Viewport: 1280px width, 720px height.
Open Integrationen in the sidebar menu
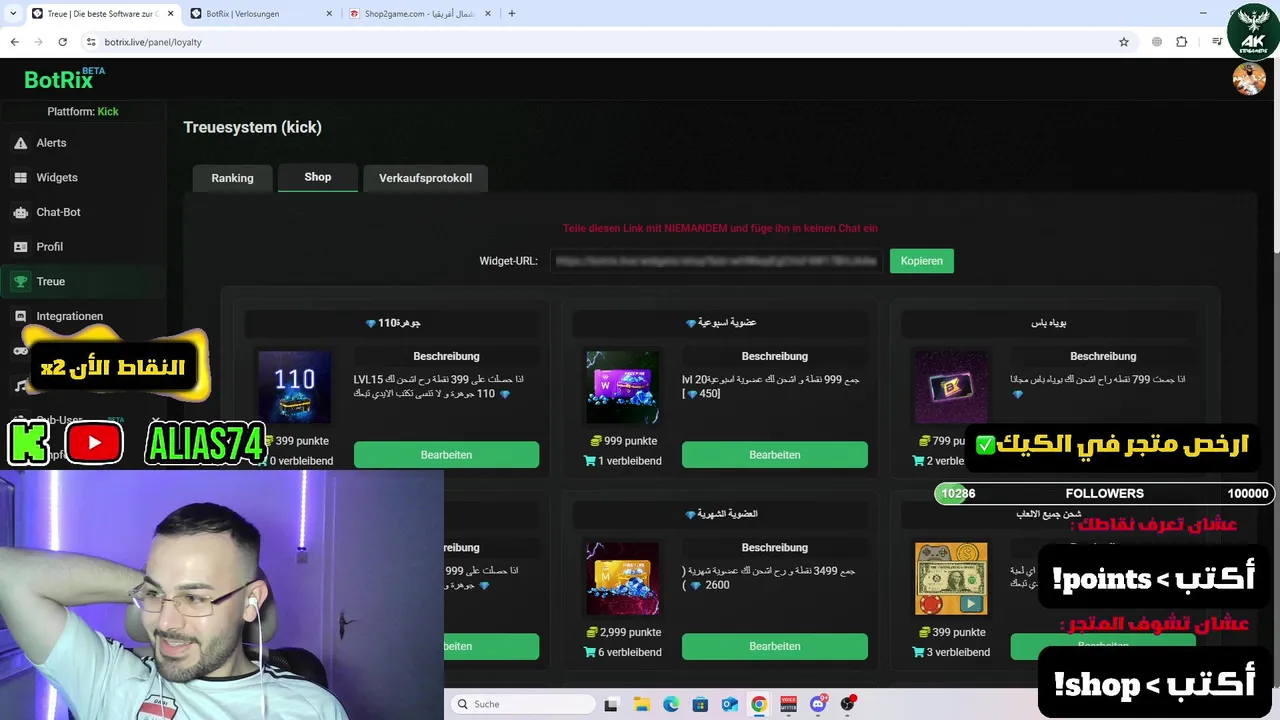click(x=83, y=316)
